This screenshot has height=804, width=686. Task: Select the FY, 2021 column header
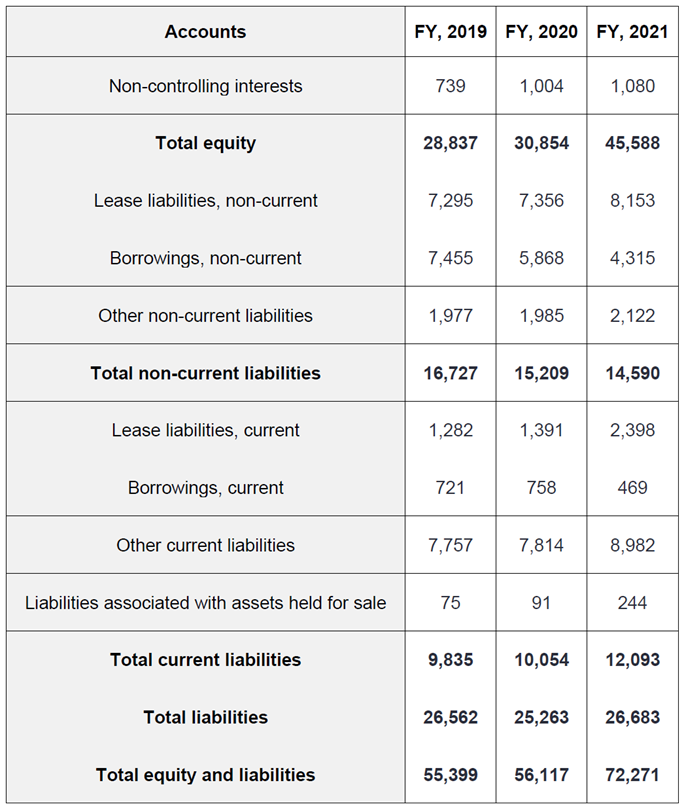[632, 32]
